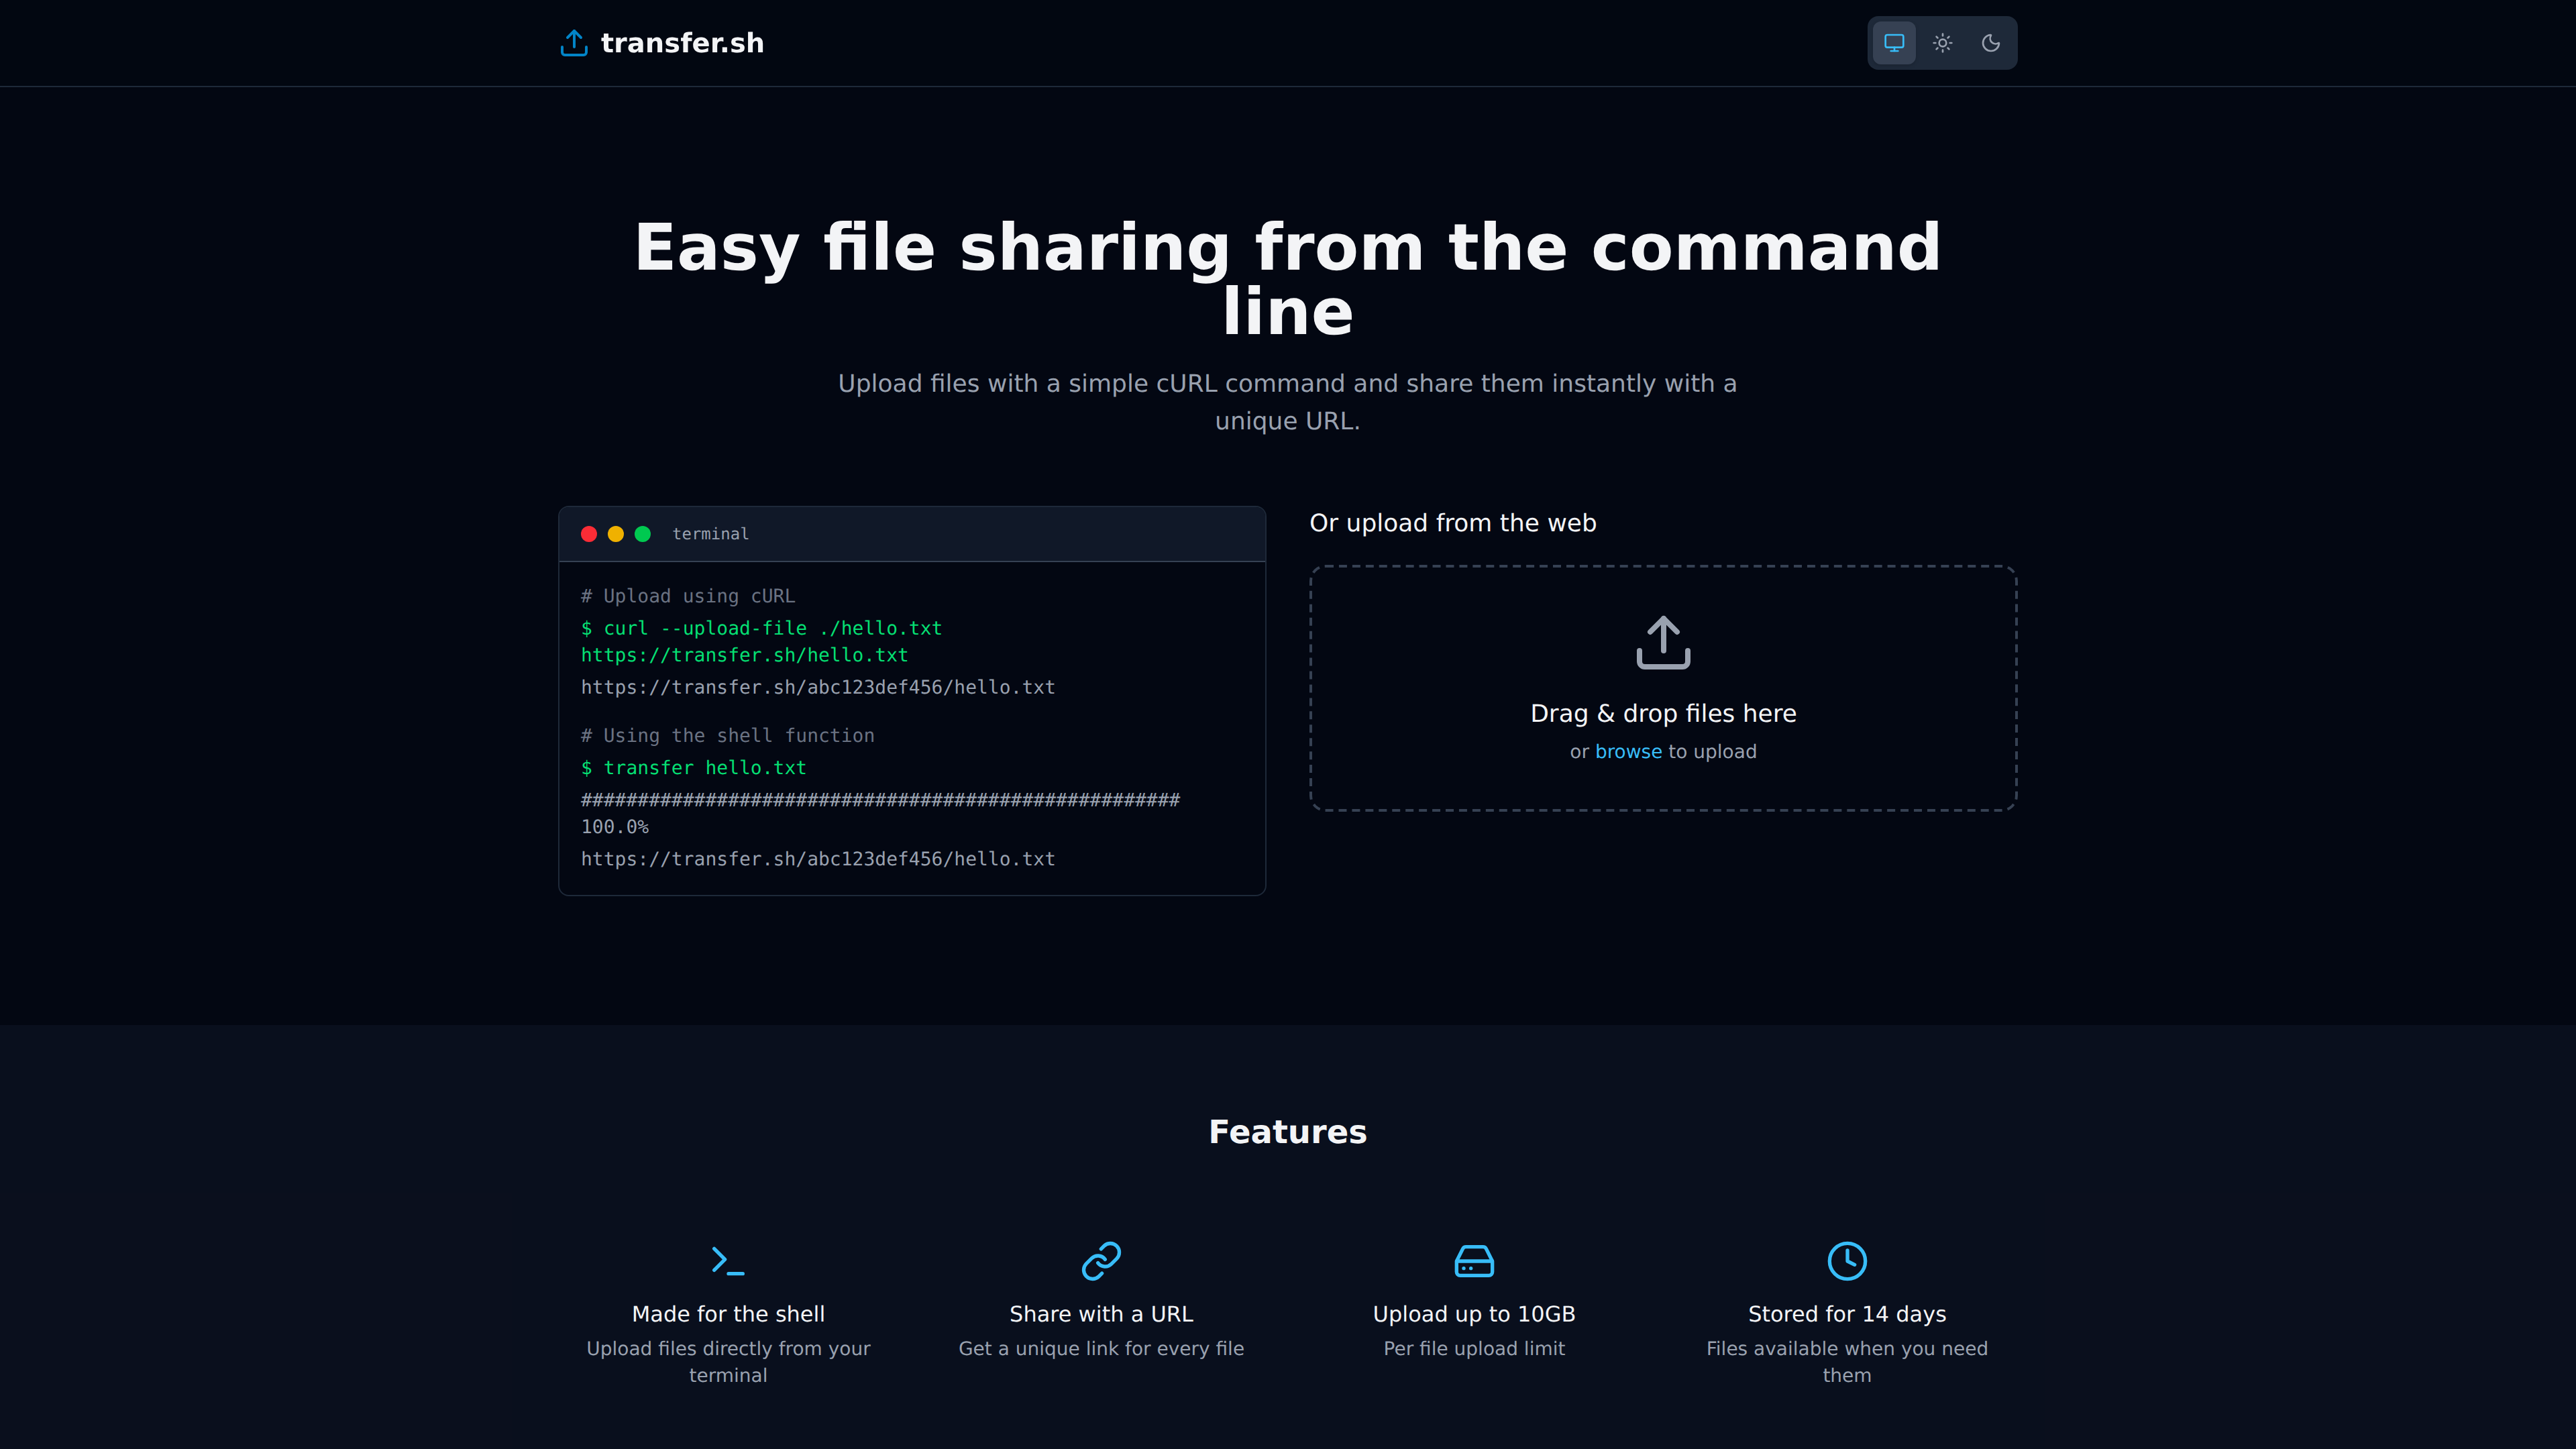Select the curl upload command in the terminal
Viewport: 2576px width, 1449px height.
761,628
